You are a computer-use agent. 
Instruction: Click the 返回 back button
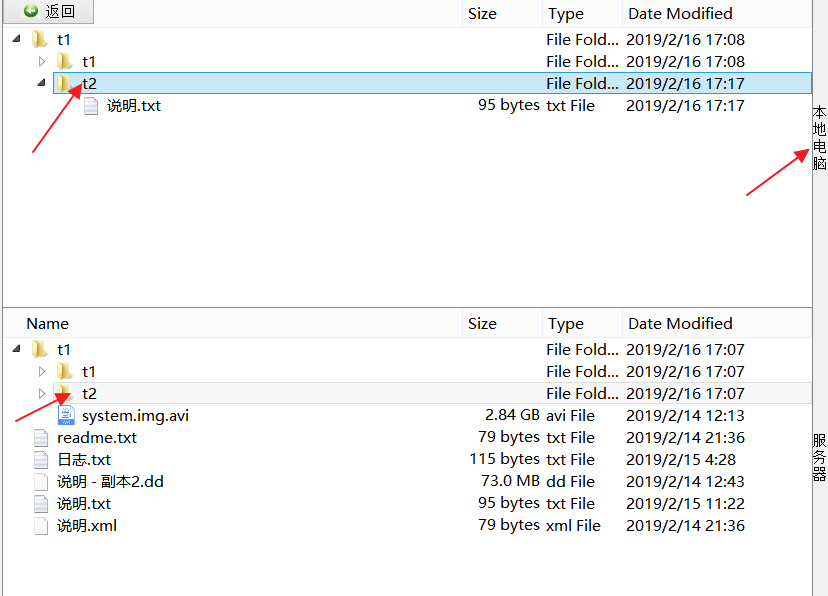tap(49, 11)
